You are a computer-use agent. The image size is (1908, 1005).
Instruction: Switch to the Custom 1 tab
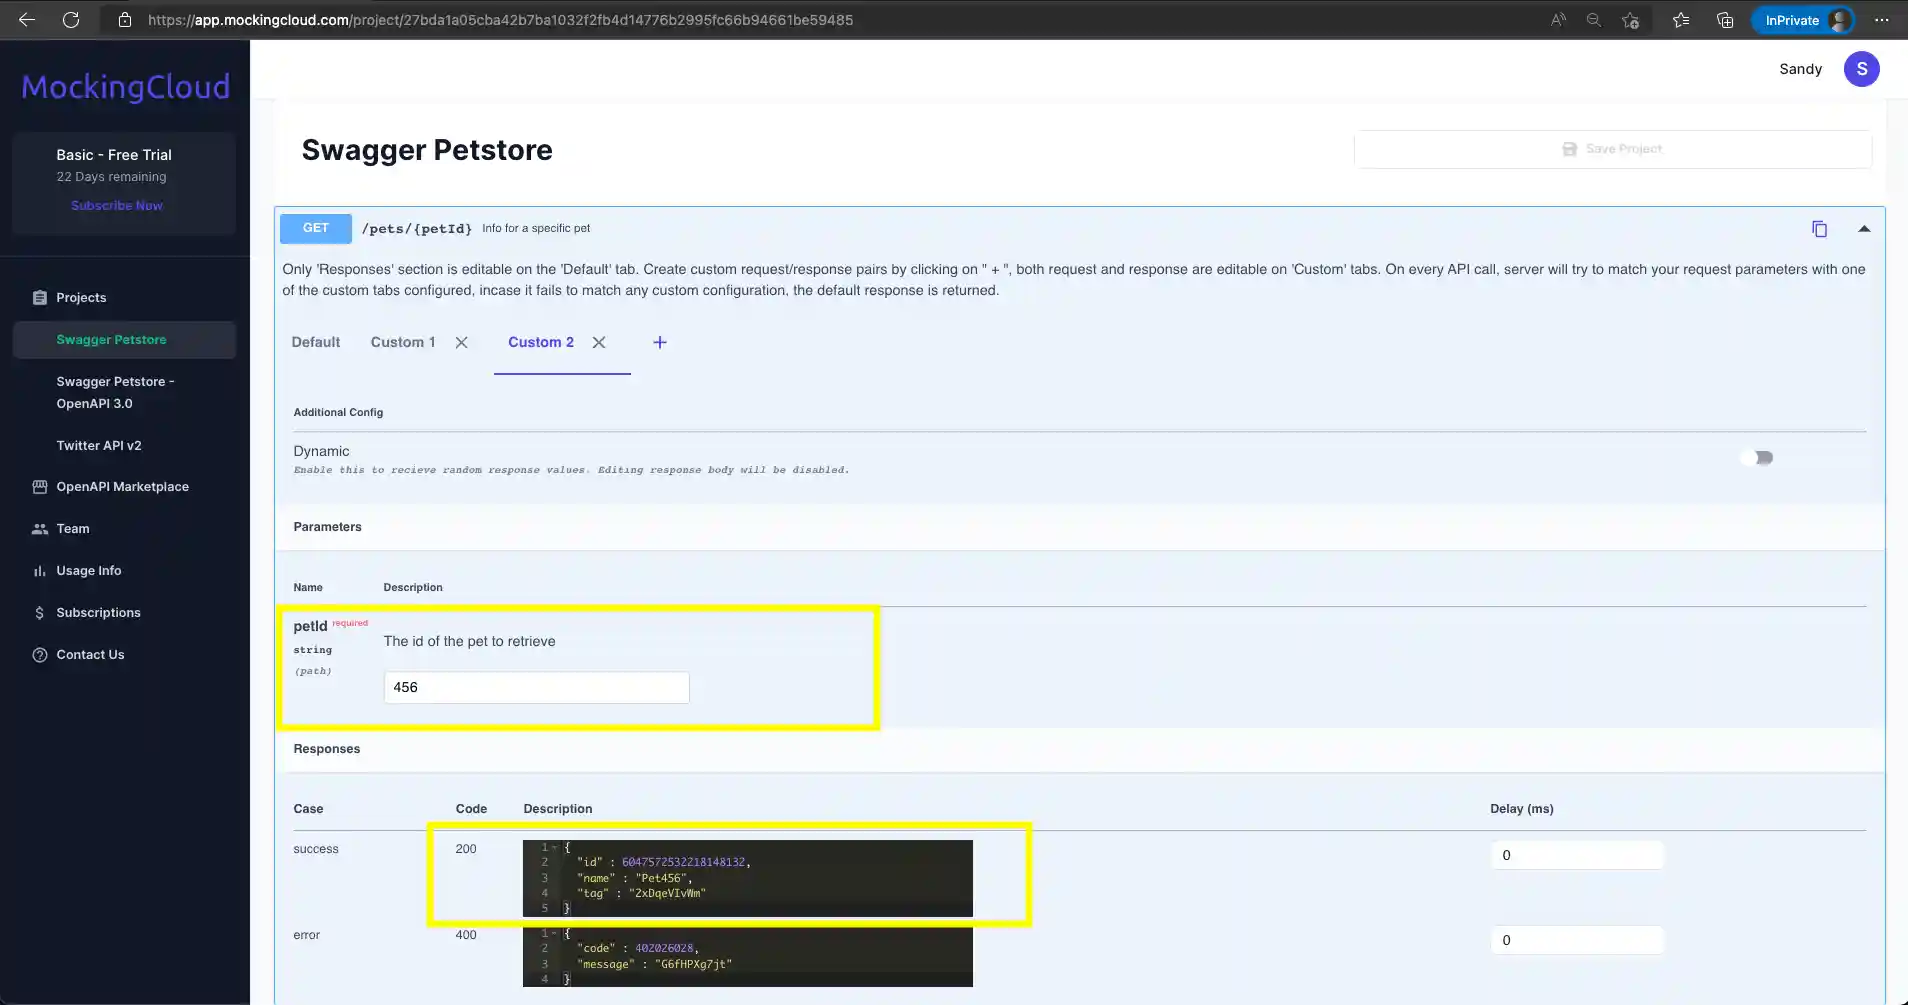pos(402,342)
